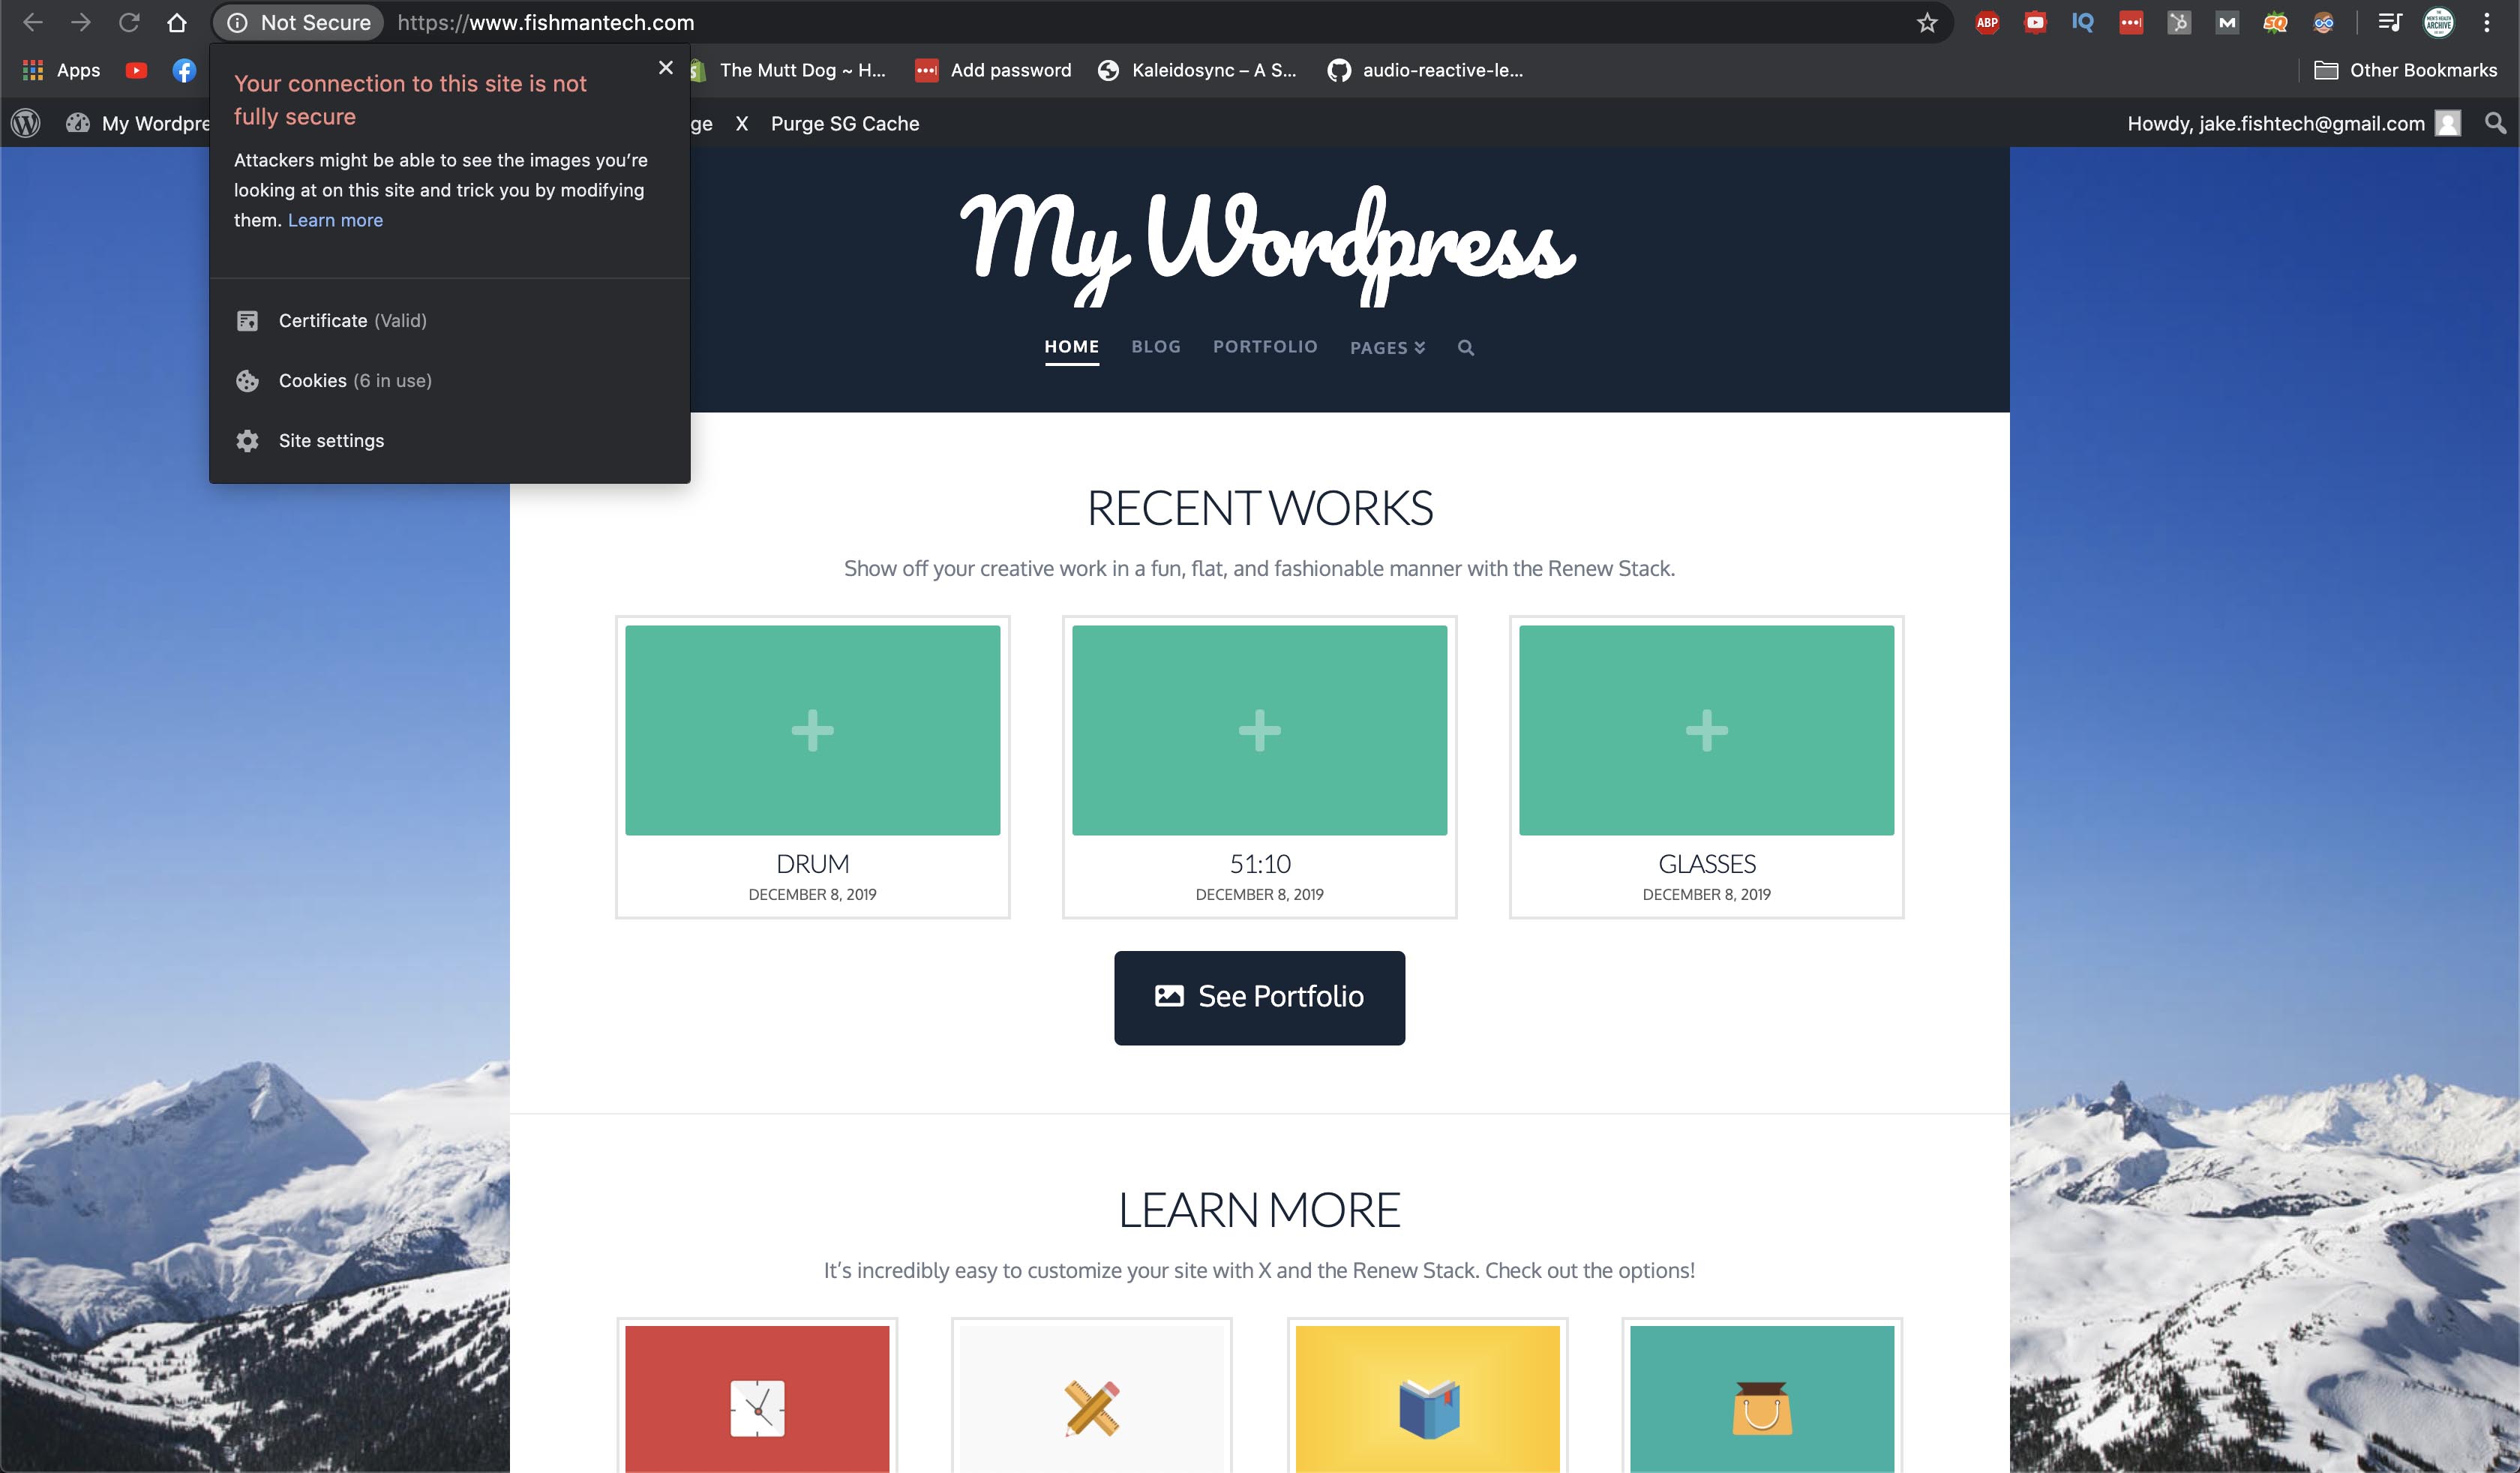Select the HOME navigation item
This screenshot has width=2520, height=1473.
coord(1072,347)
